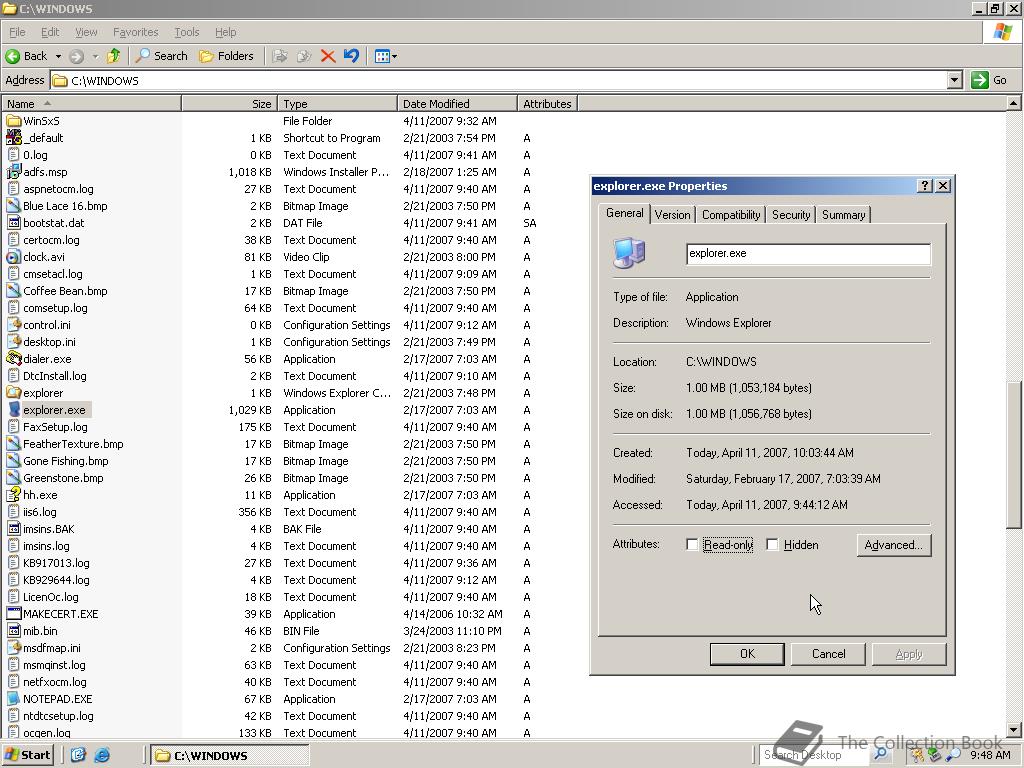Sort by Date Modified column header
The image size is (1024, 768).
pos(457,104)
